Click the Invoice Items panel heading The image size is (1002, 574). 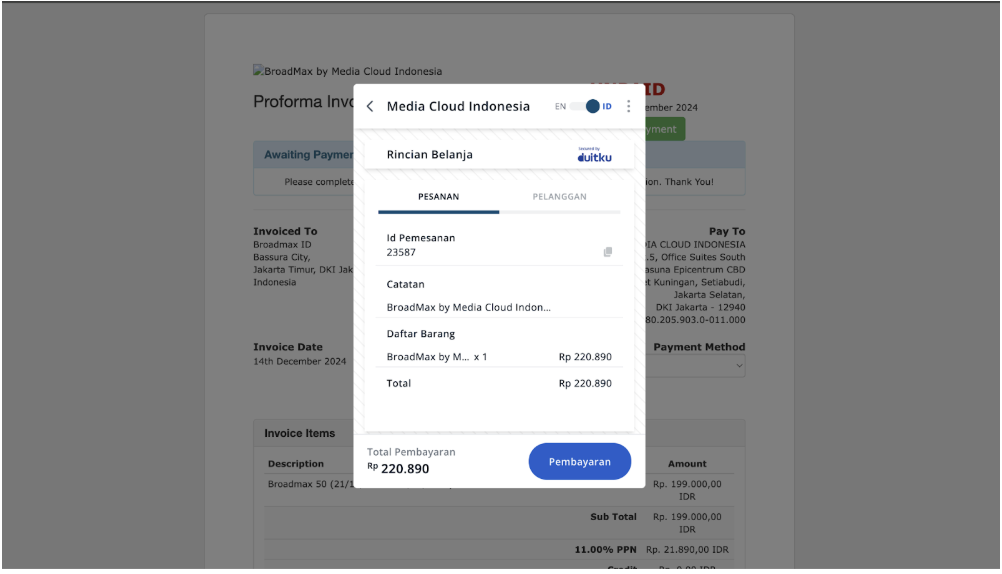click(299, 434)
